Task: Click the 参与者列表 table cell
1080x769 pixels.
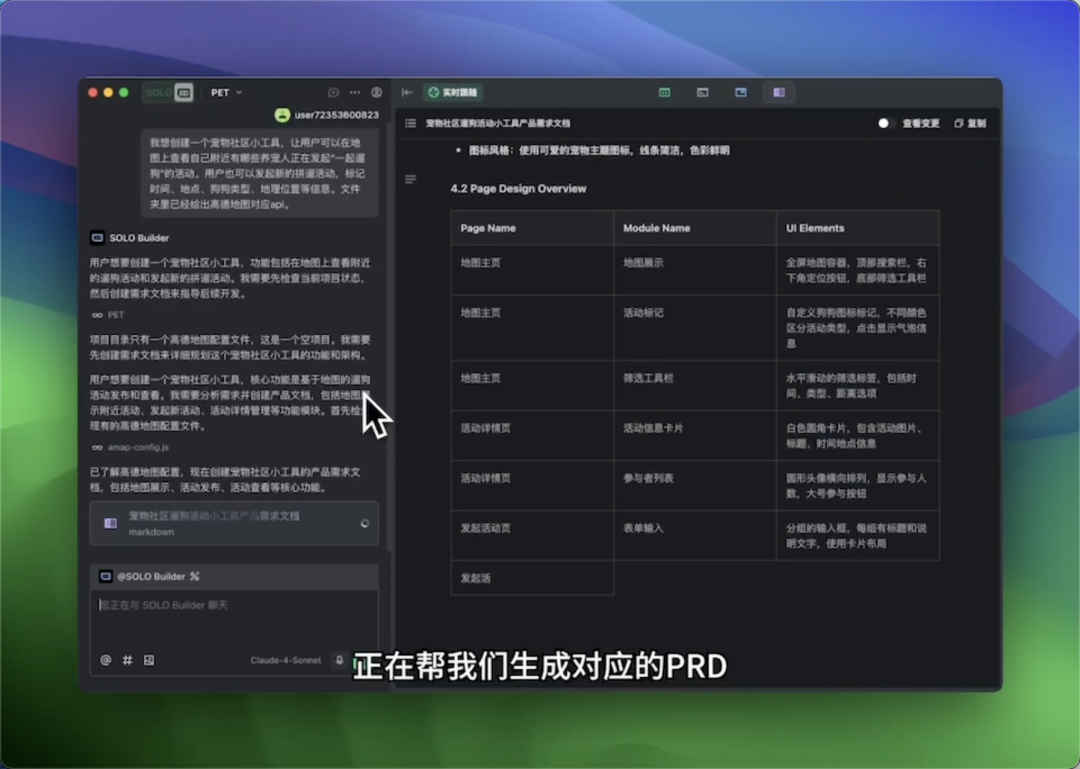Action: [694, 485]
